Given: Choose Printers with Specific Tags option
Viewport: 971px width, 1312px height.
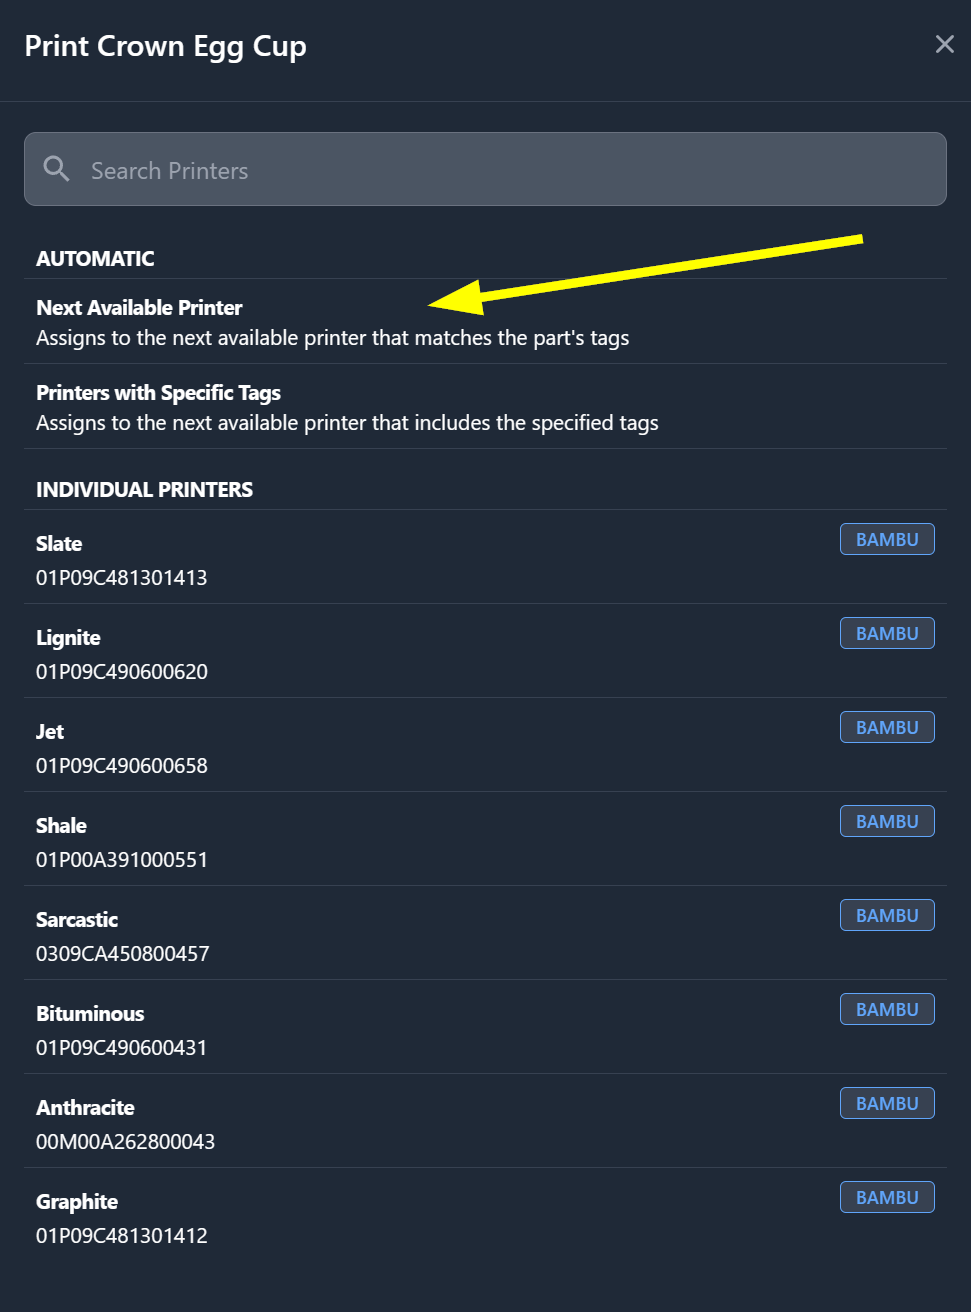Looking at the screenshot, I should tap(485, 406).
